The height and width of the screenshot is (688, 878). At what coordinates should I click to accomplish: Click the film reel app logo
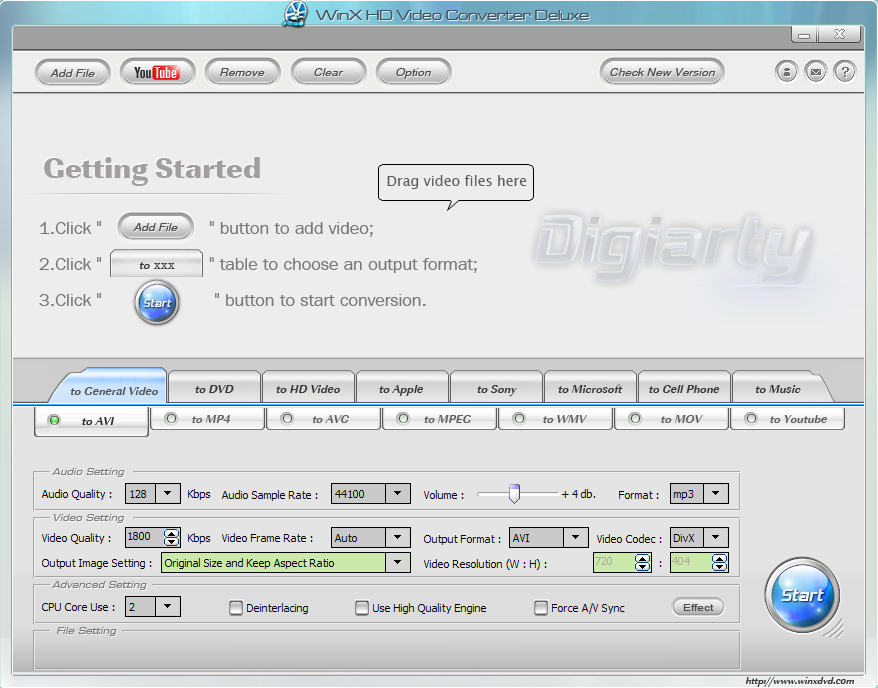tap(296, 13)
